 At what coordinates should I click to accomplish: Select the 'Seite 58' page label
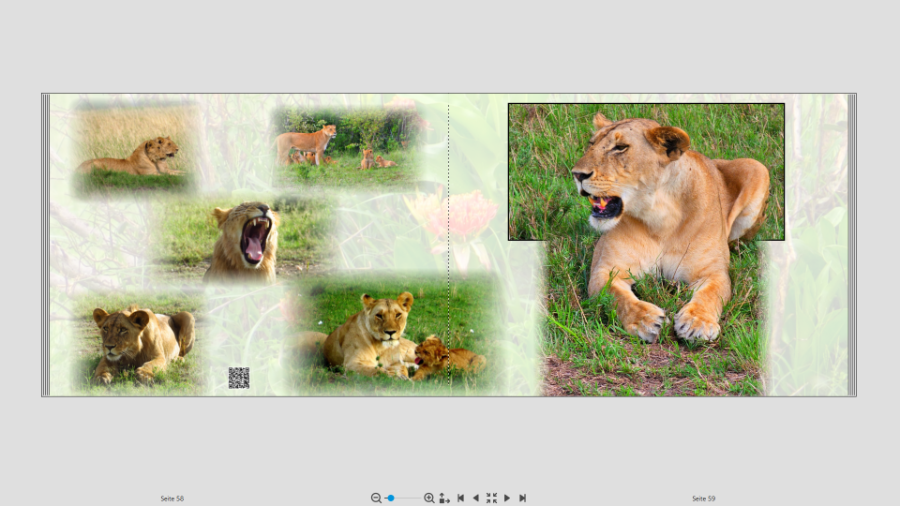pyautogui.click(x=172, y=499)
